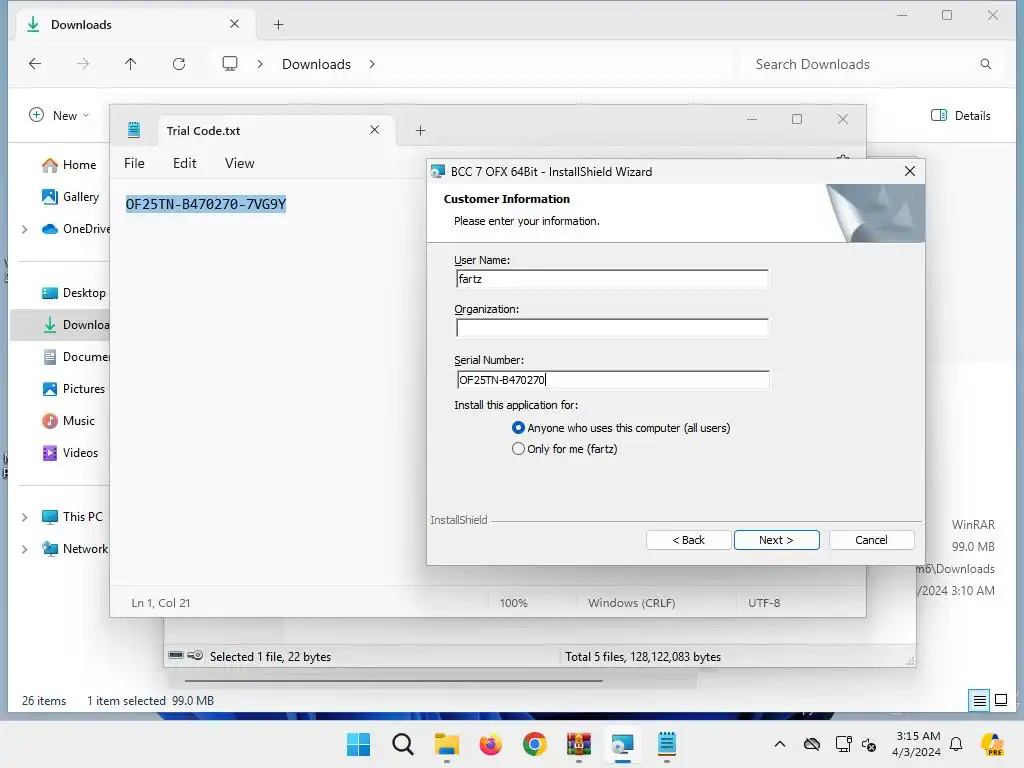The height and width of the screenshot is (768, 1024).
Task: Switch to large icons view in File Explorer
Action: click(x=1001, y=701)
